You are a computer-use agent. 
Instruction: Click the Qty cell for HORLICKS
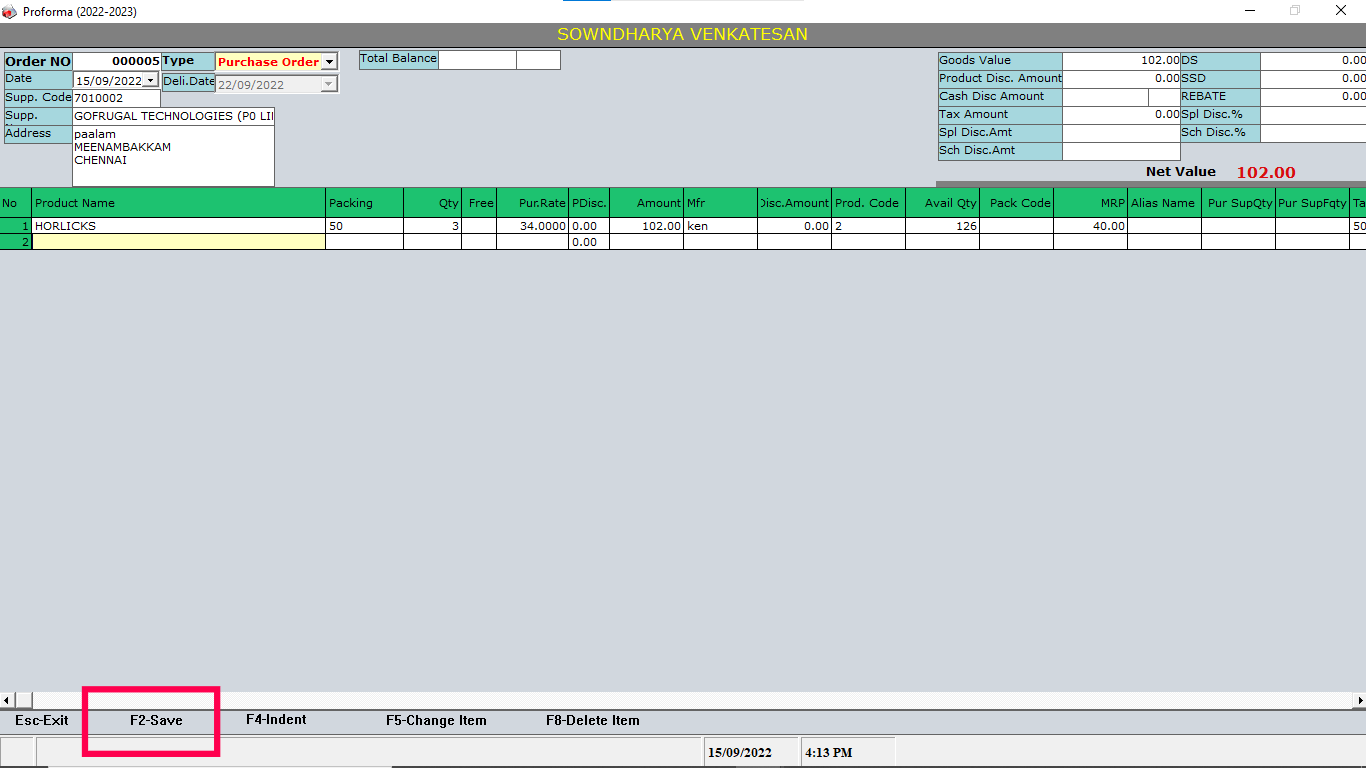433,226
